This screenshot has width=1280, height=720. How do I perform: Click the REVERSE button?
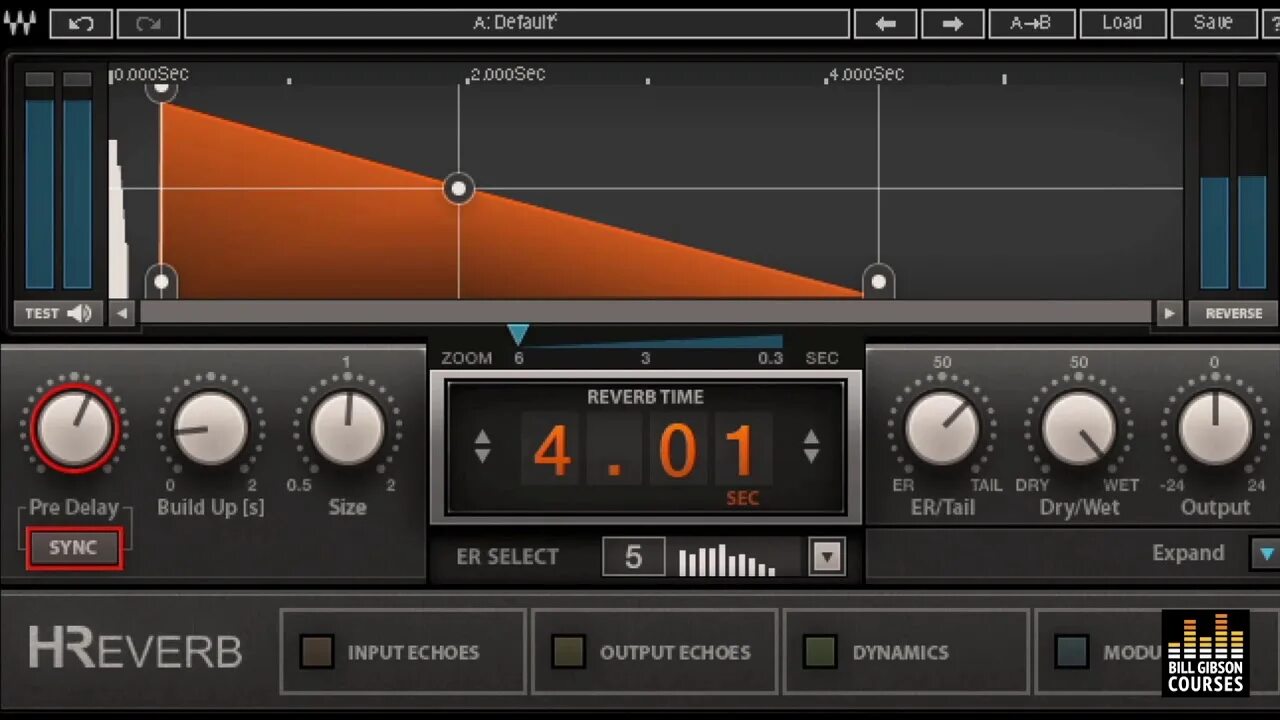click(1234, 313)
